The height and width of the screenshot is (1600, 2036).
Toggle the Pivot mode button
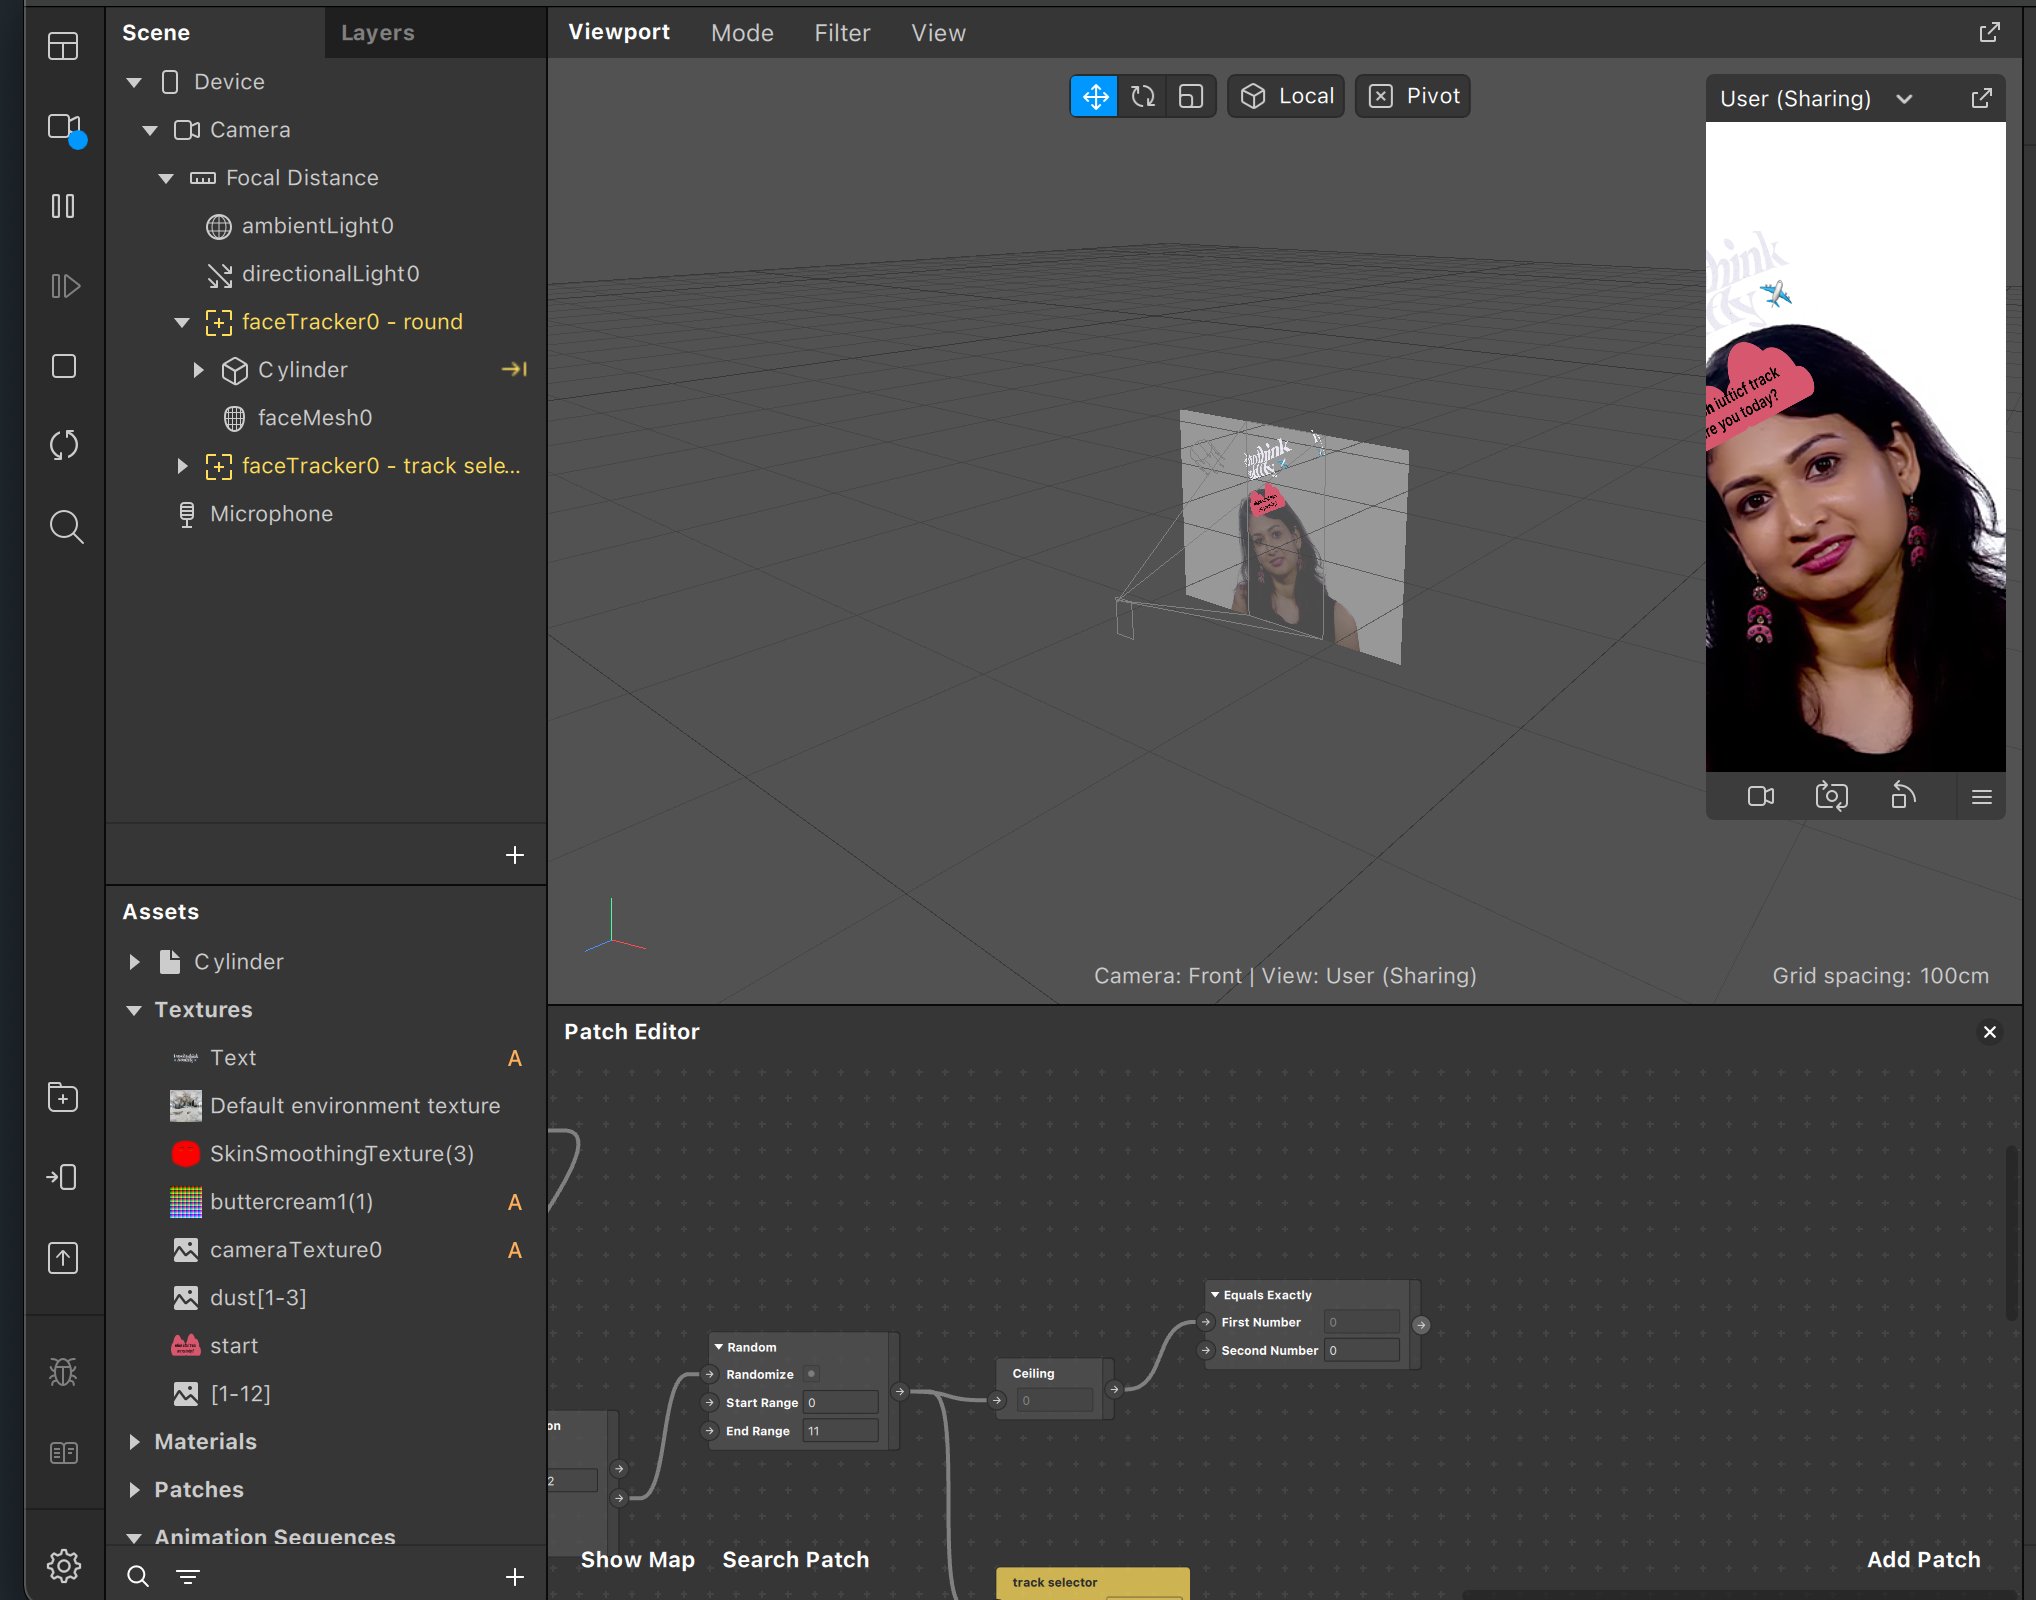(1413, 96)
